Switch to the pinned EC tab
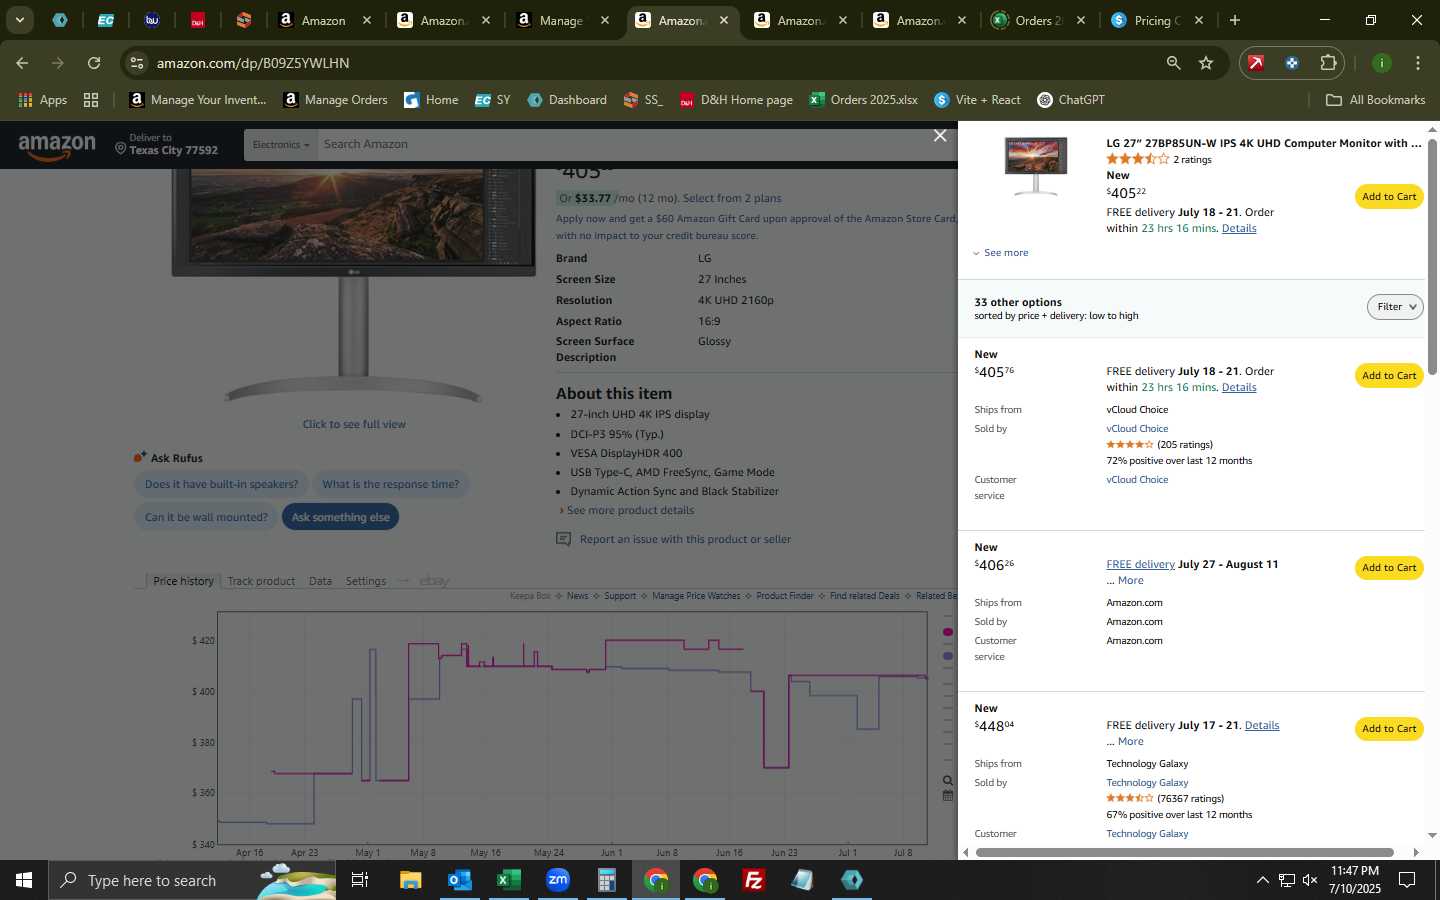 (105, 20)
